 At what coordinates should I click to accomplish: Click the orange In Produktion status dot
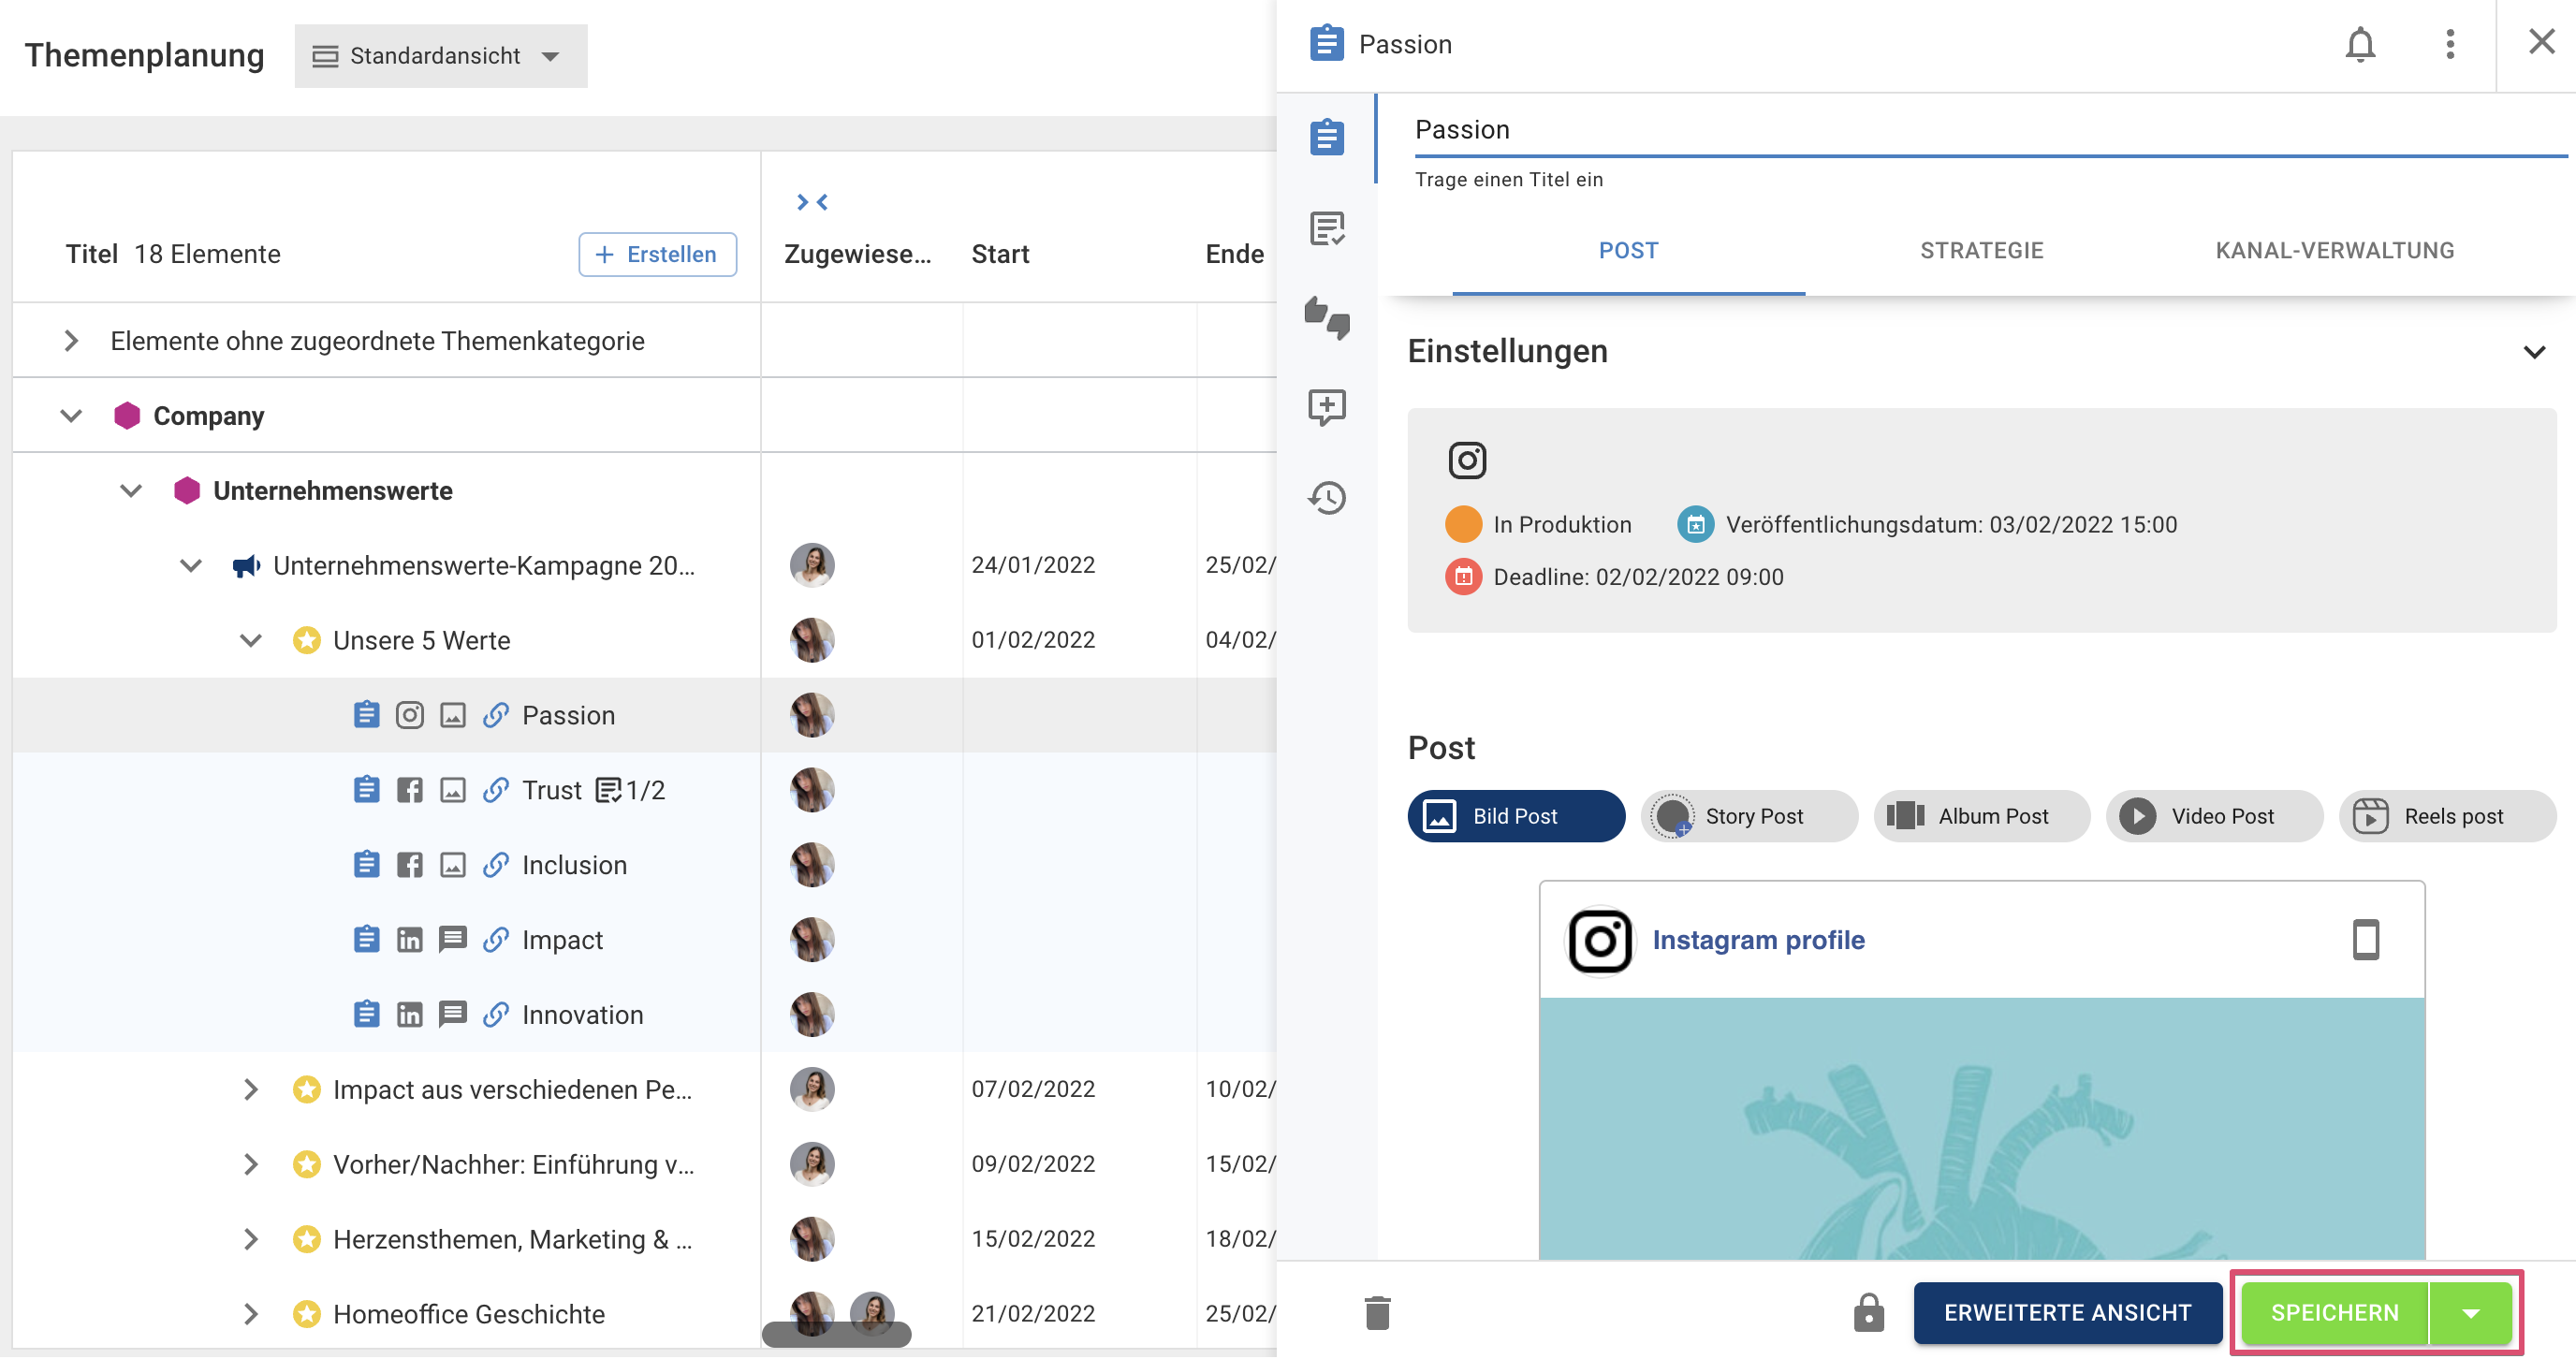click(x=1463, y=524)
